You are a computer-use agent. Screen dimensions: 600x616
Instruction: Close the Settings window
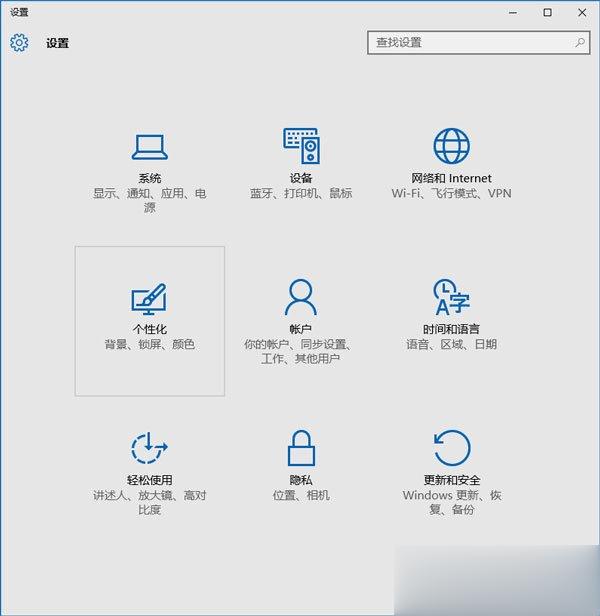[x=582, y=13]
